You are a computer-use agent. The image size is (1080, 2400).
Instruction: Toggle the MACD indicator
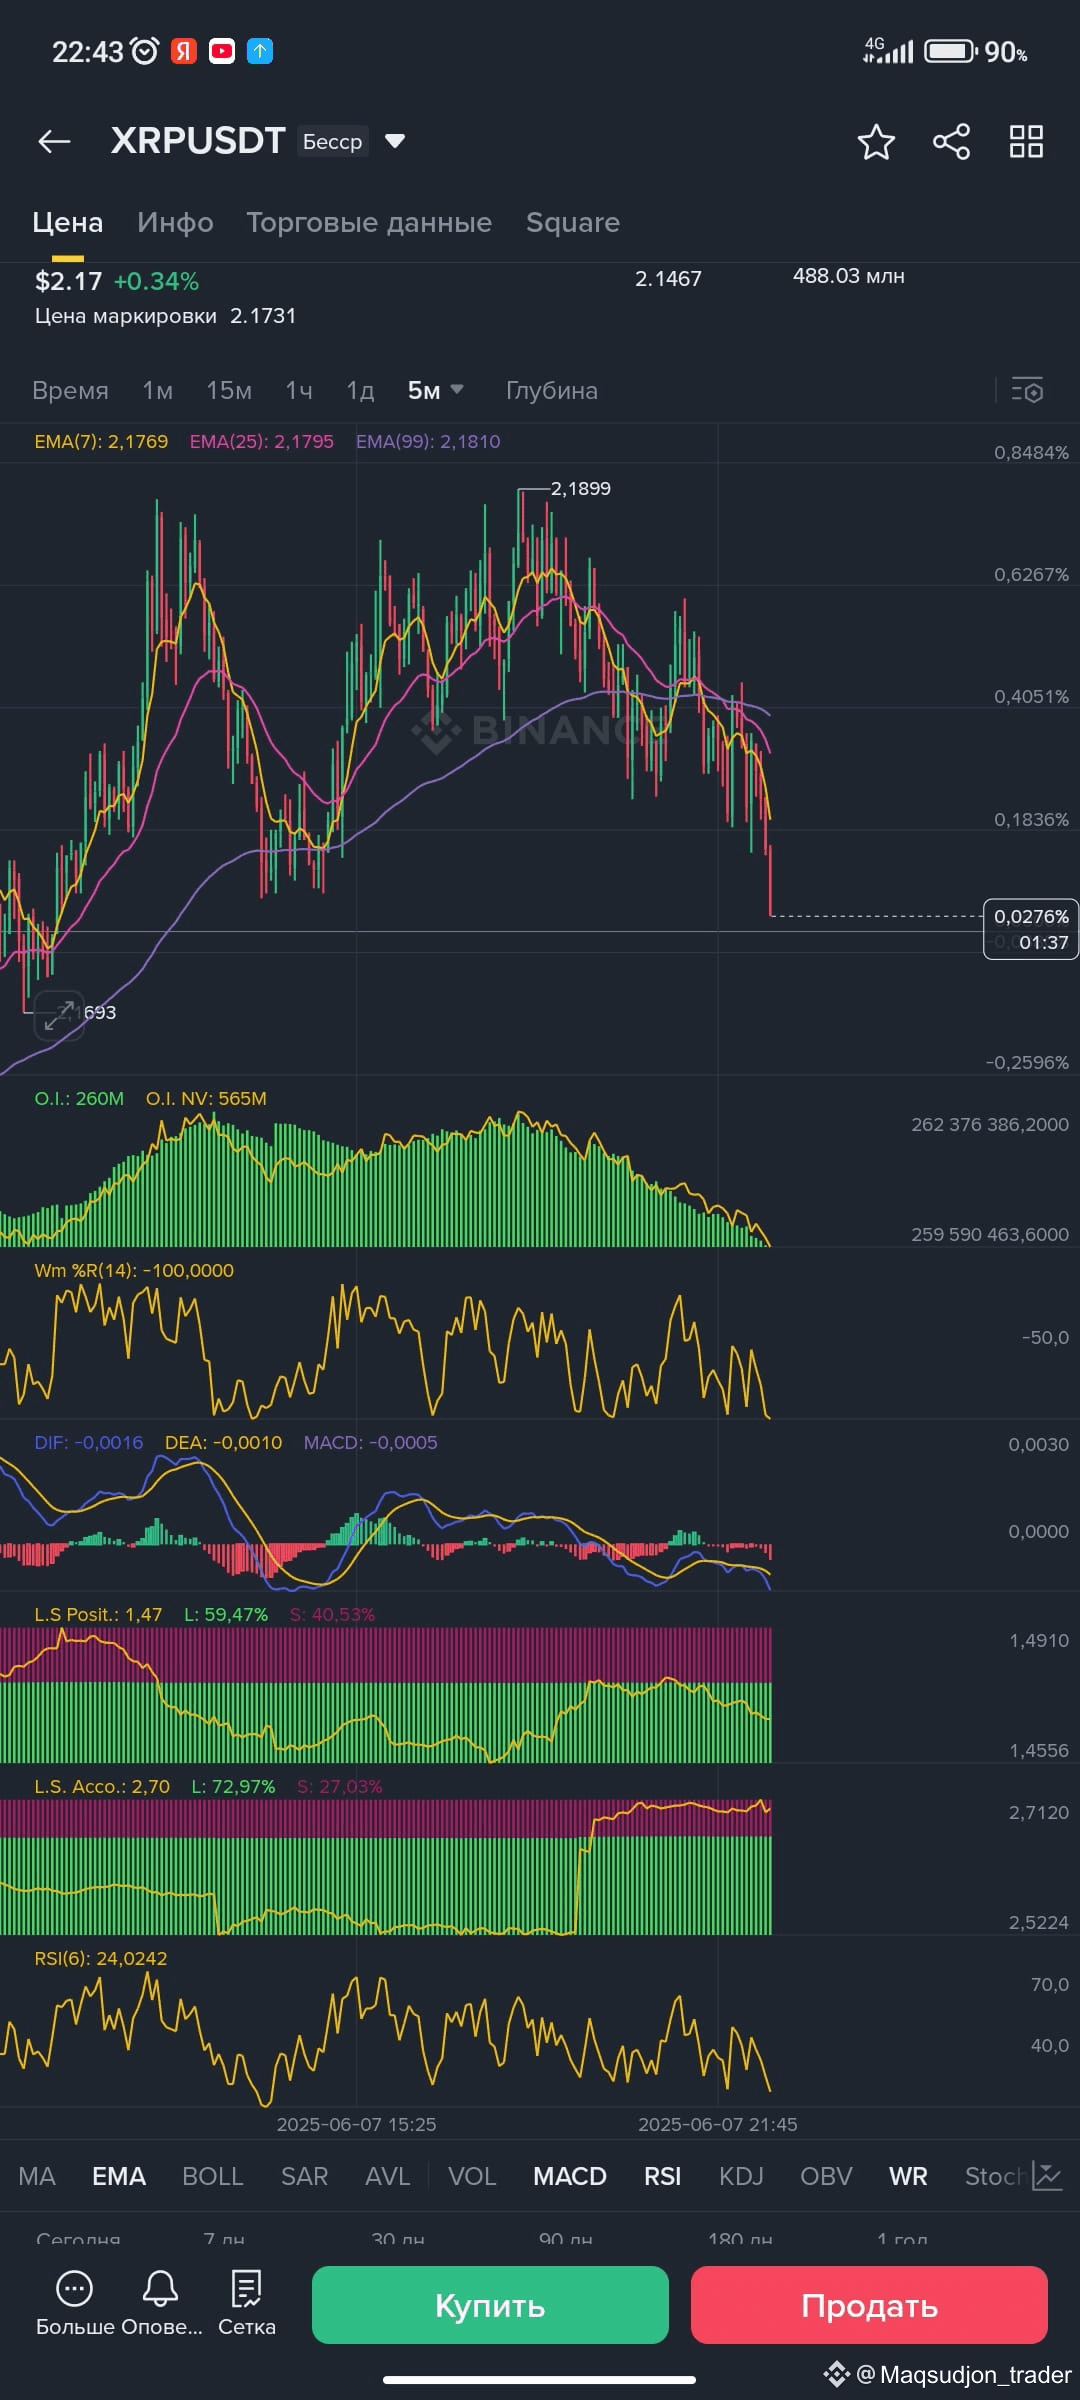click(570, 2176)
